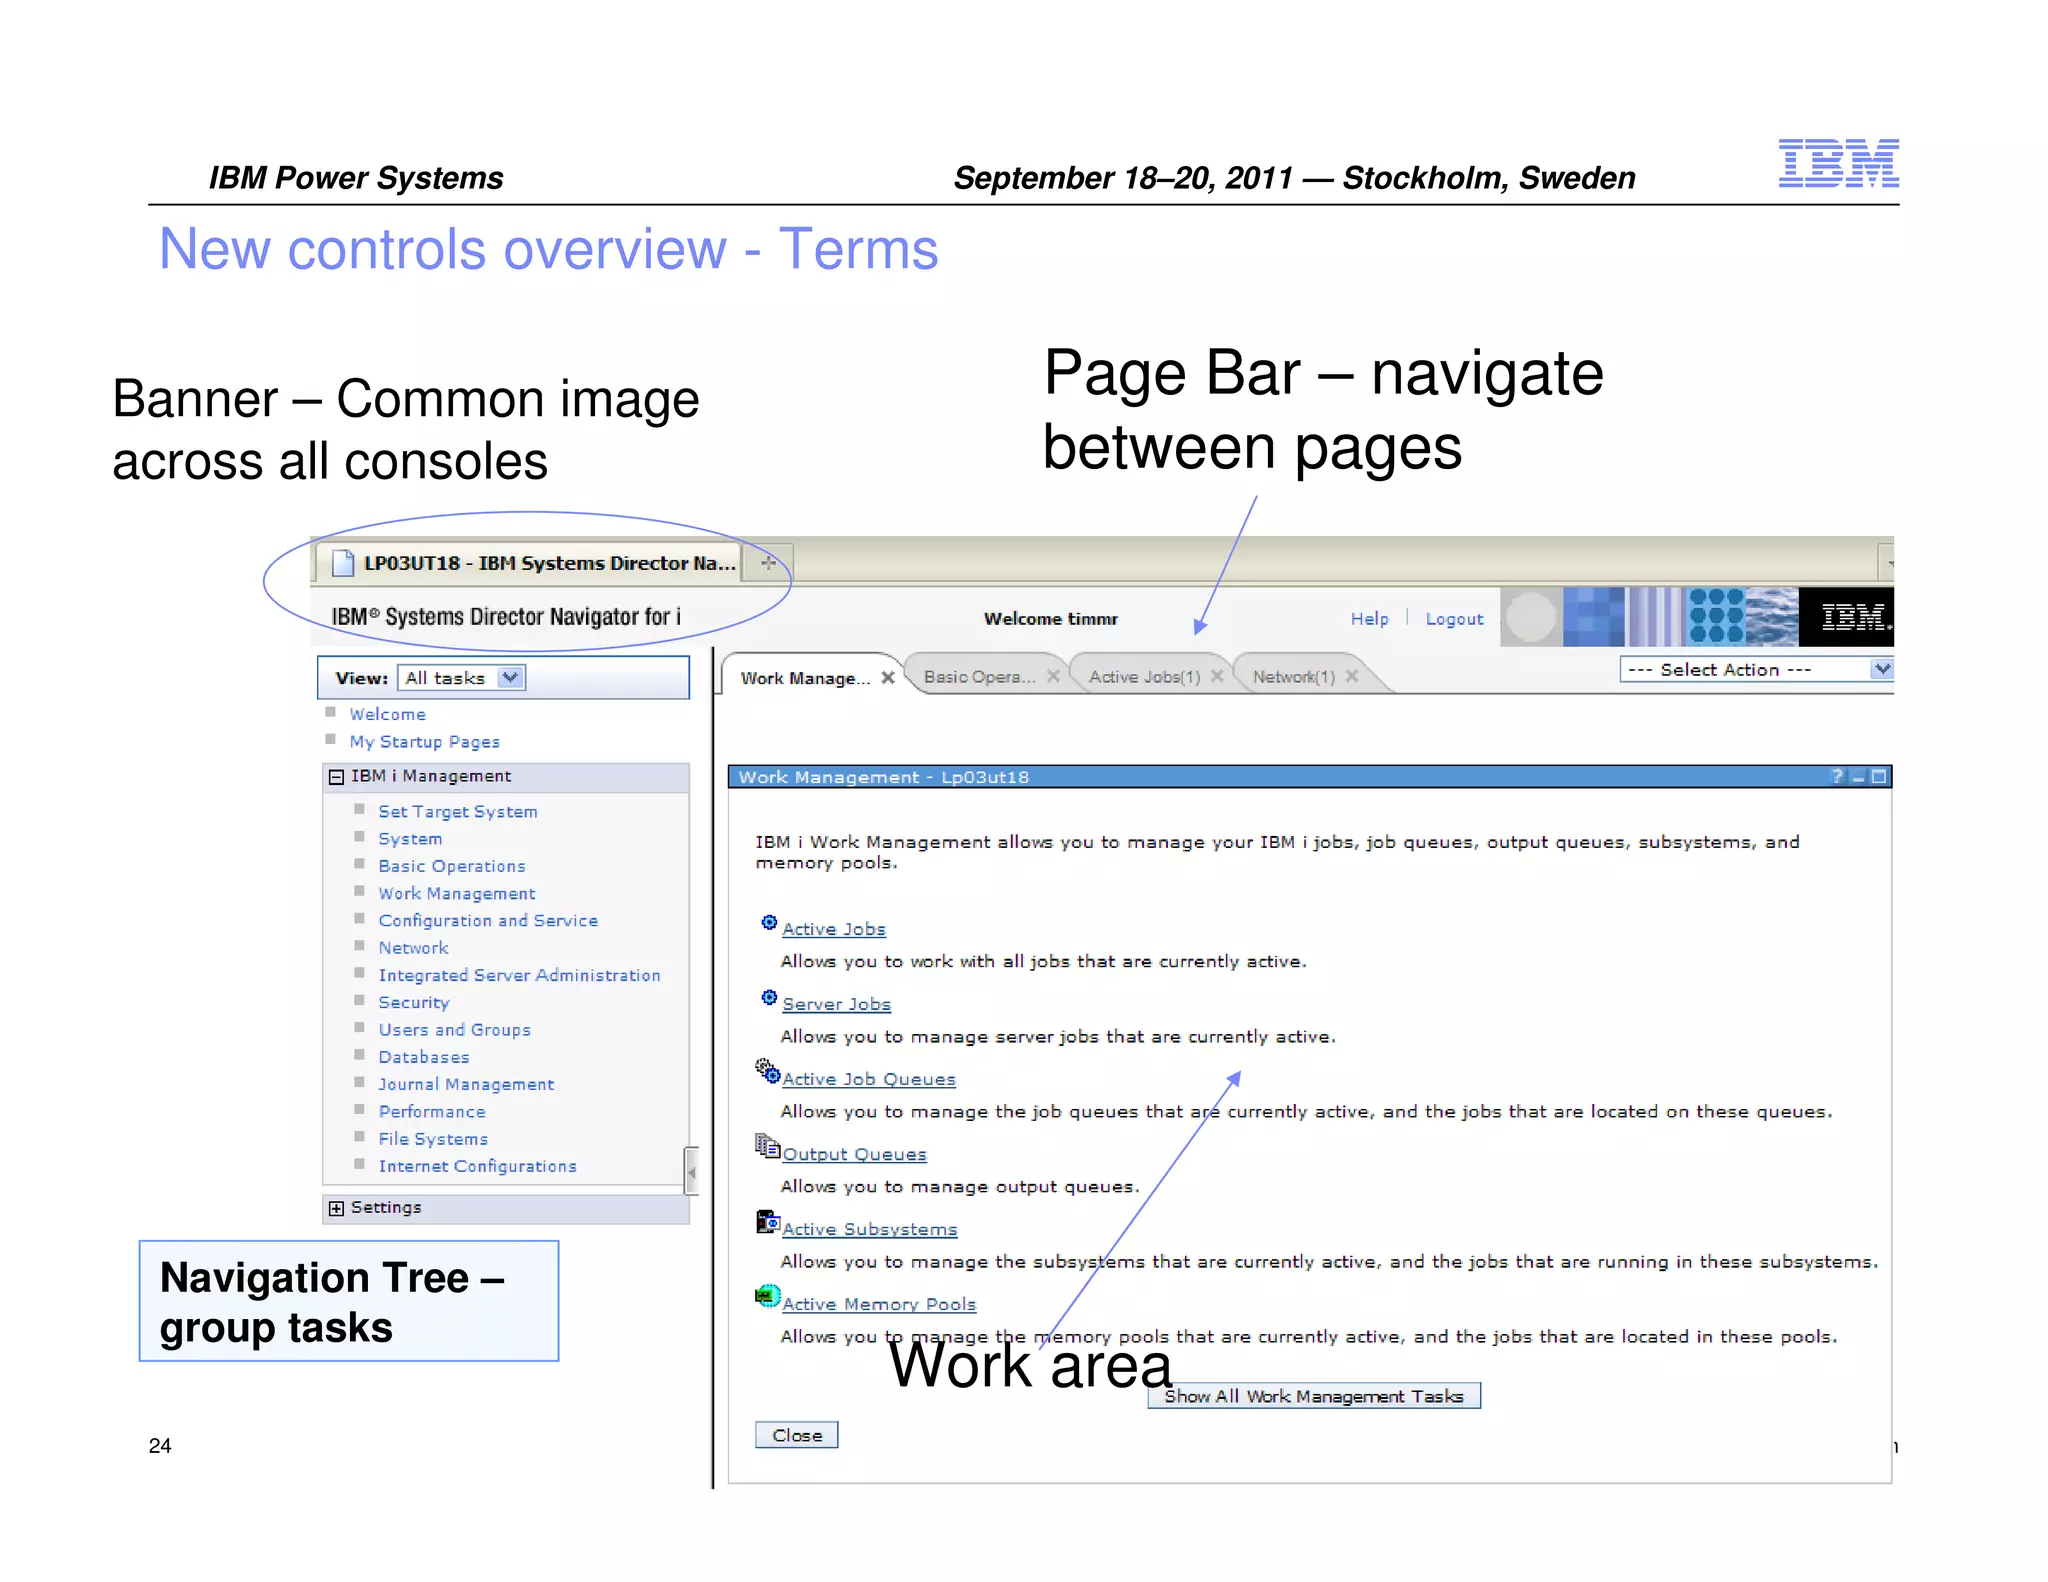Screen dimensions: 2048x1582
Task: Select Welcome in navigation tree
Action: click(x=388, y=714)
